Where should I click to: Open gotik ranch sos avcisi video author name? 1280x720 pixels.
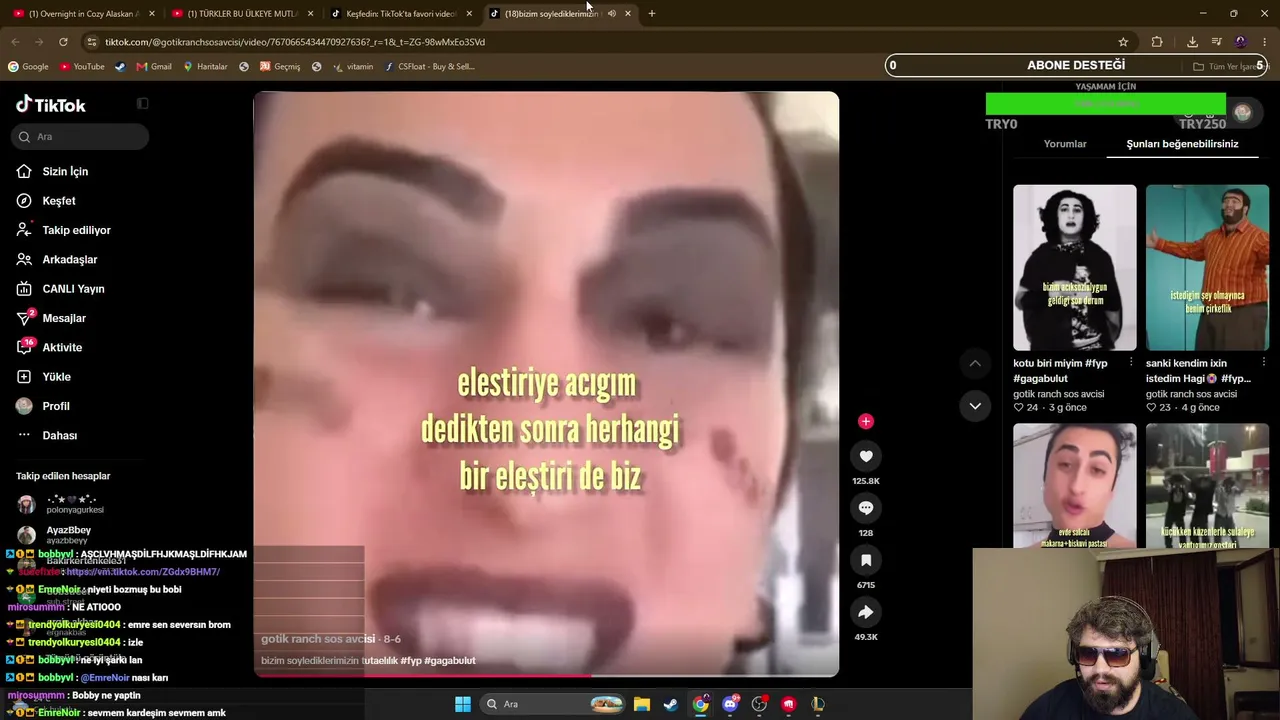(x=318, y=639)
